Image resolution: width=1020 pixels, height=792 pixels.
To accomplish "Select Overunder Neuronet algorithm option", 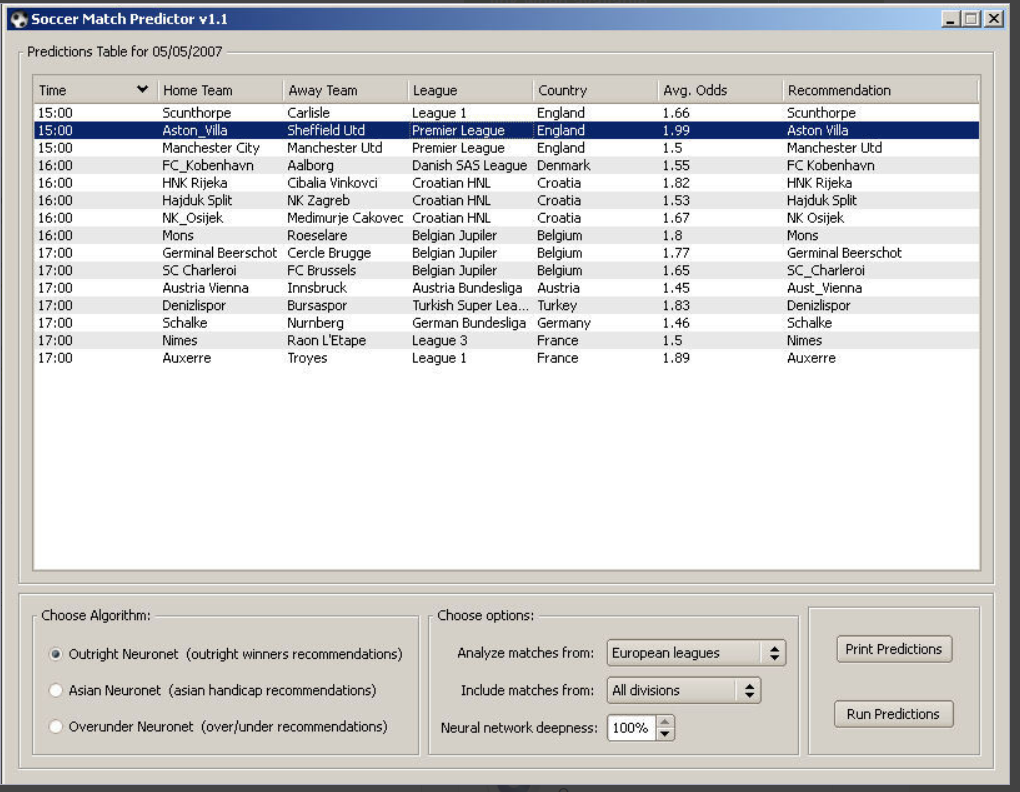I will [x=56, y=726].
